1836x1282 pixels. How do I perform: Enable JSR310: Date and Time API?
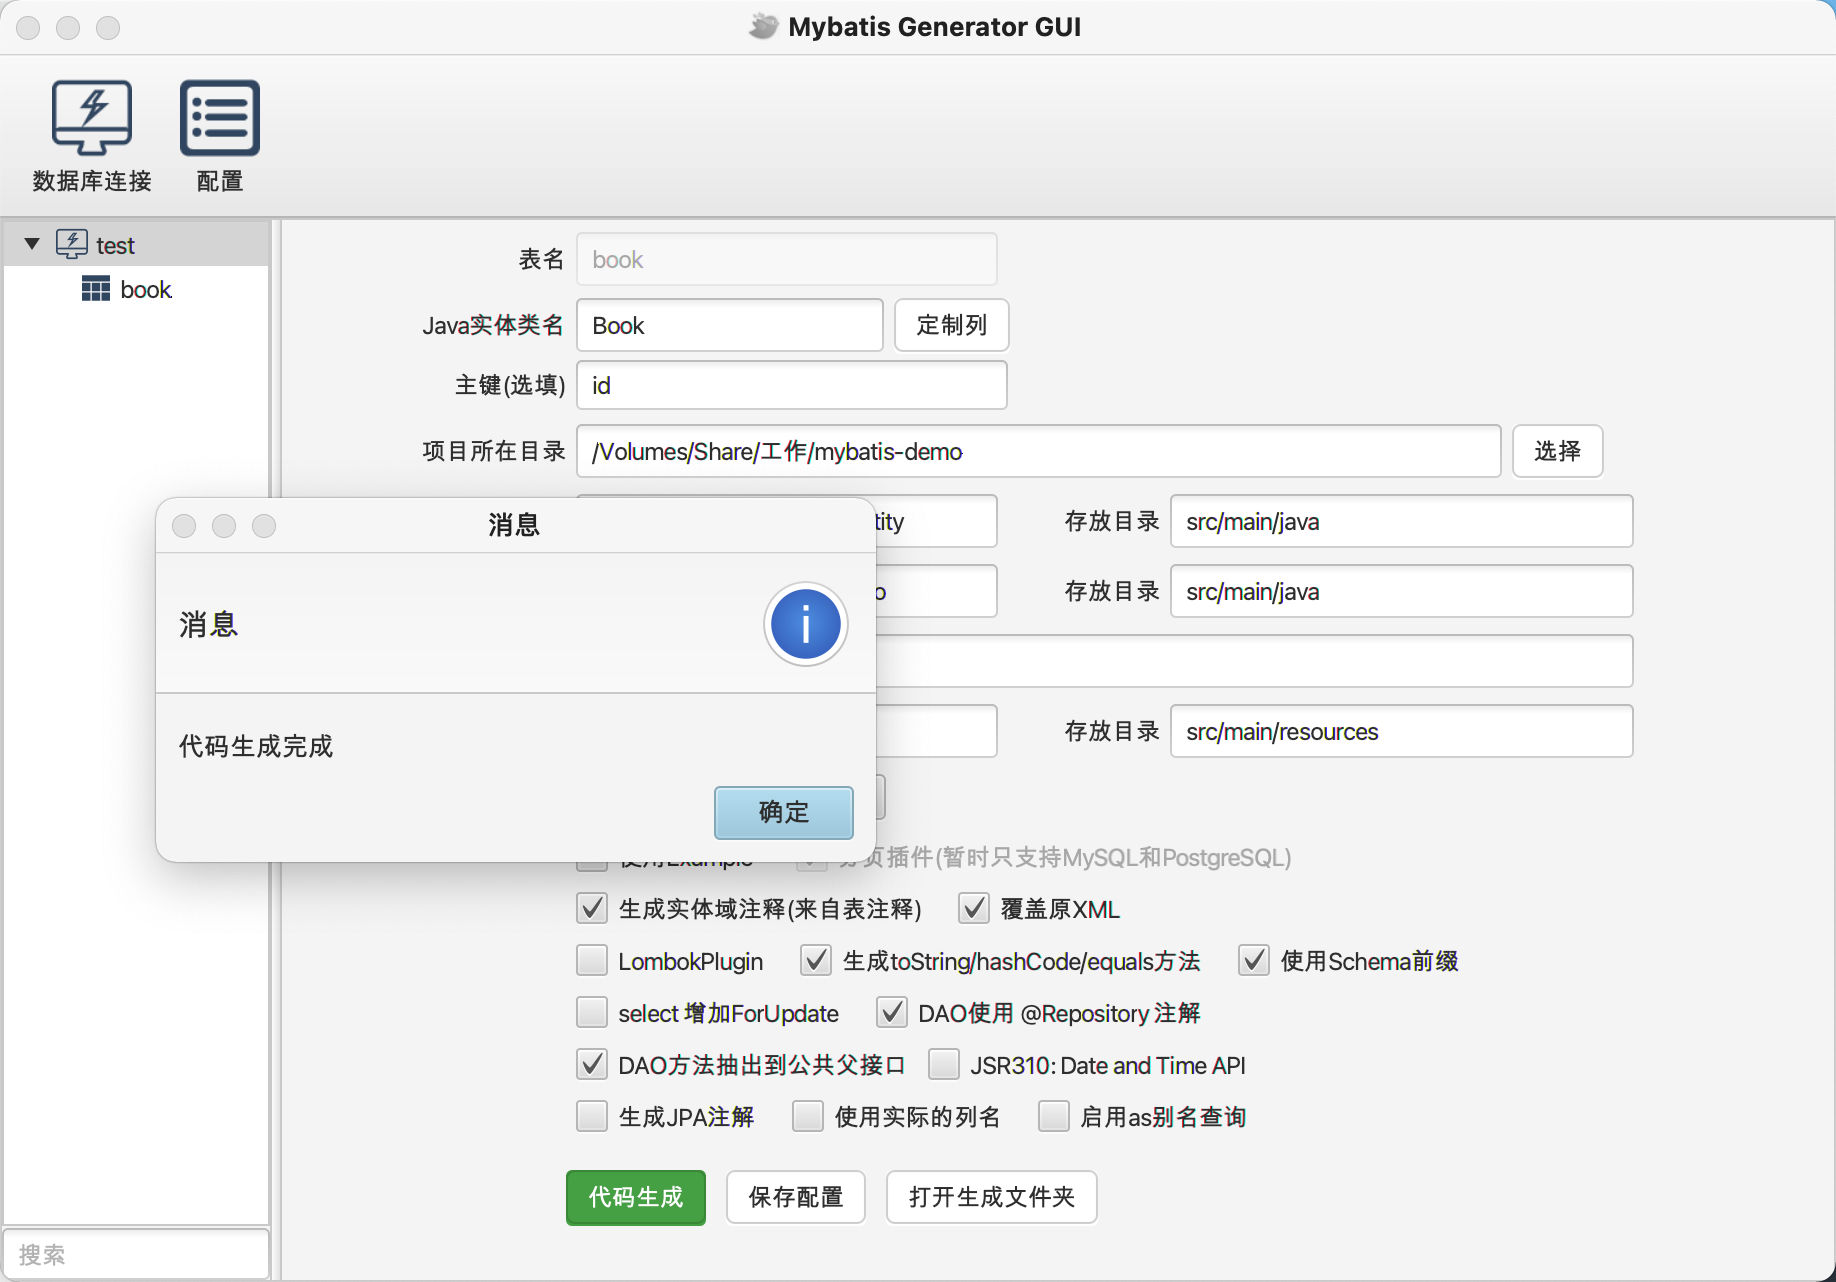coord(944,1065)
